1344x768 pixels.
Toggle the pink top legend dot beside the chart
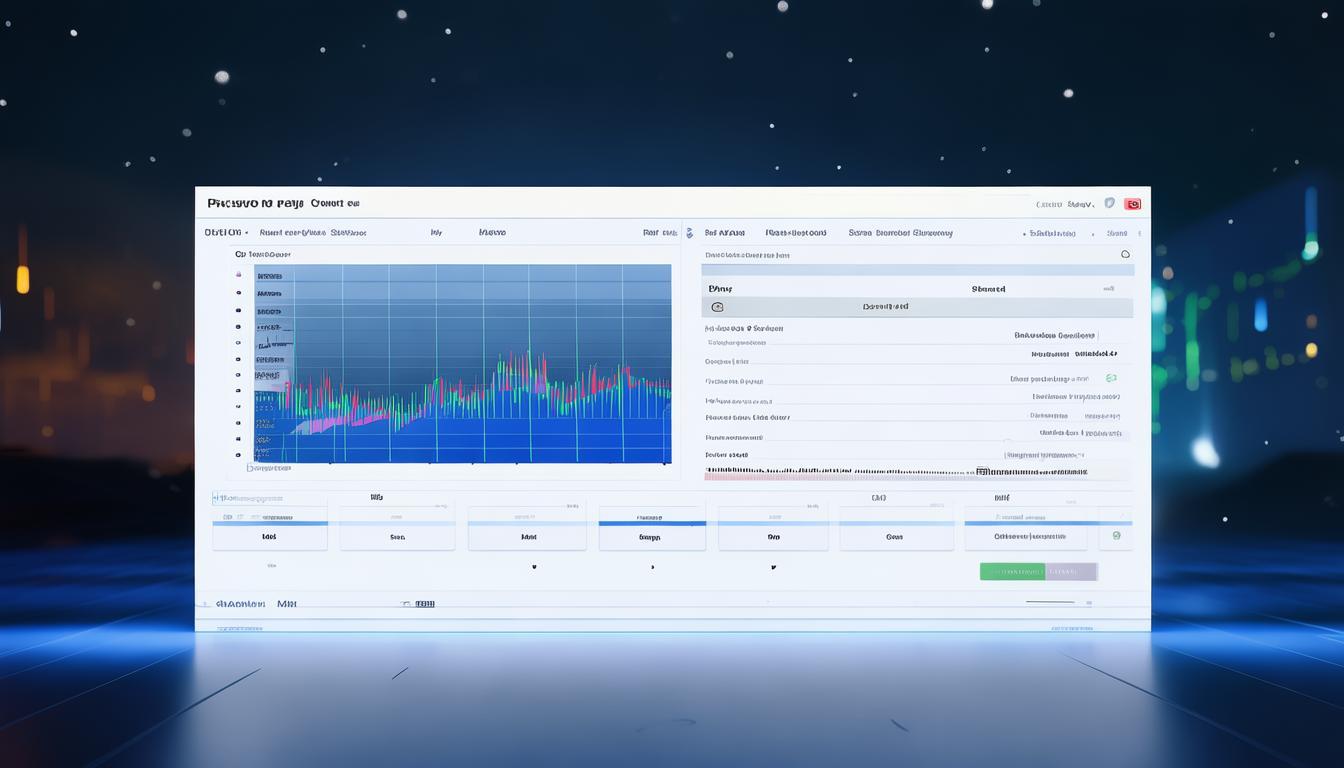point(238,272)
